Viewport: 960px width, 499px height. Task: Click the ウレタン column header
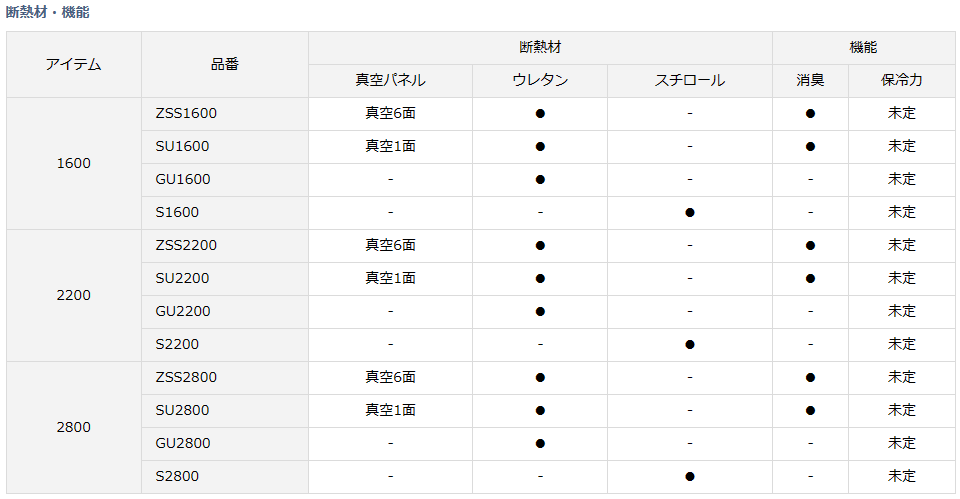click(540, 80)
